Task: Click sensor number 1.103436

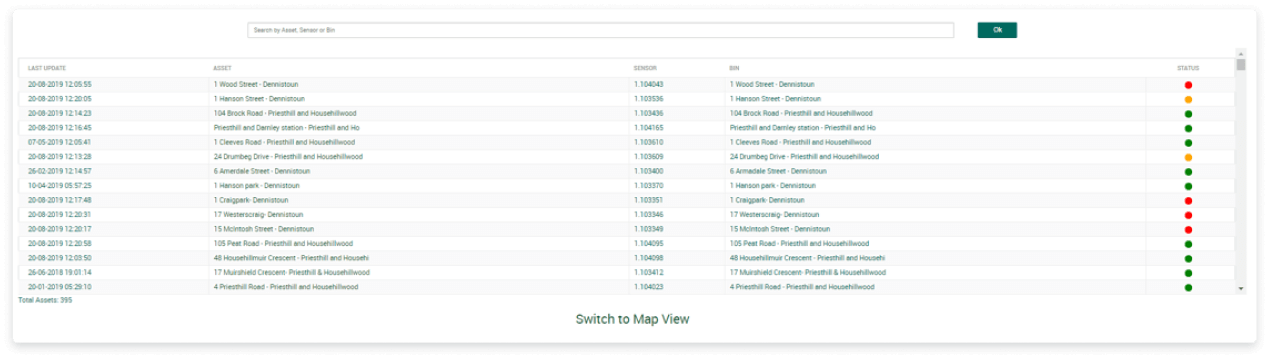Action: [649, 114]
